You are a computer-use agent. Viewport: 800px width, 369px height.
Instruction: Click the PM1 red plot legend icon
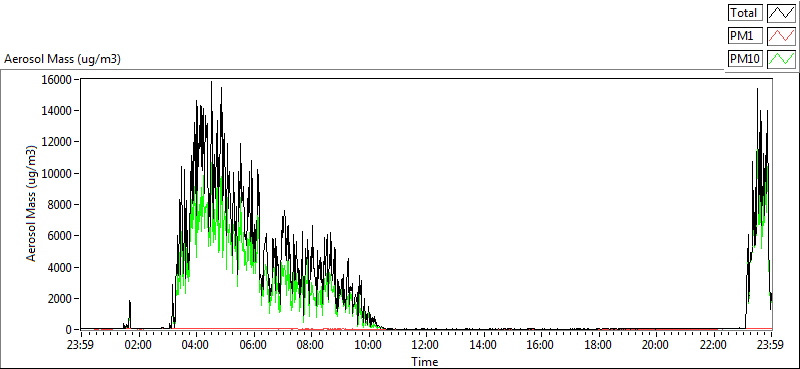pos(782,36)
